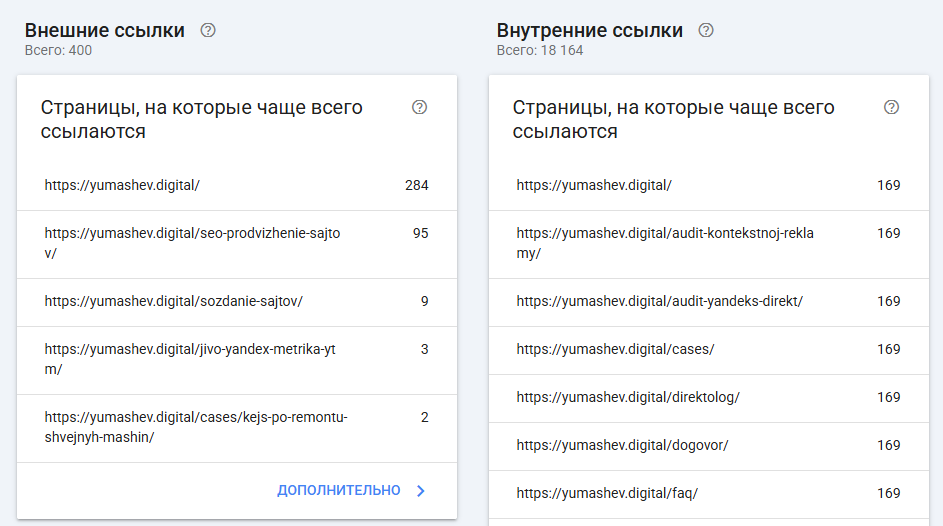Click count 169 in the dogovor/ row
The height and width of the screenshot is (526, 943).
pyautogui.click(x=889, y=445)
